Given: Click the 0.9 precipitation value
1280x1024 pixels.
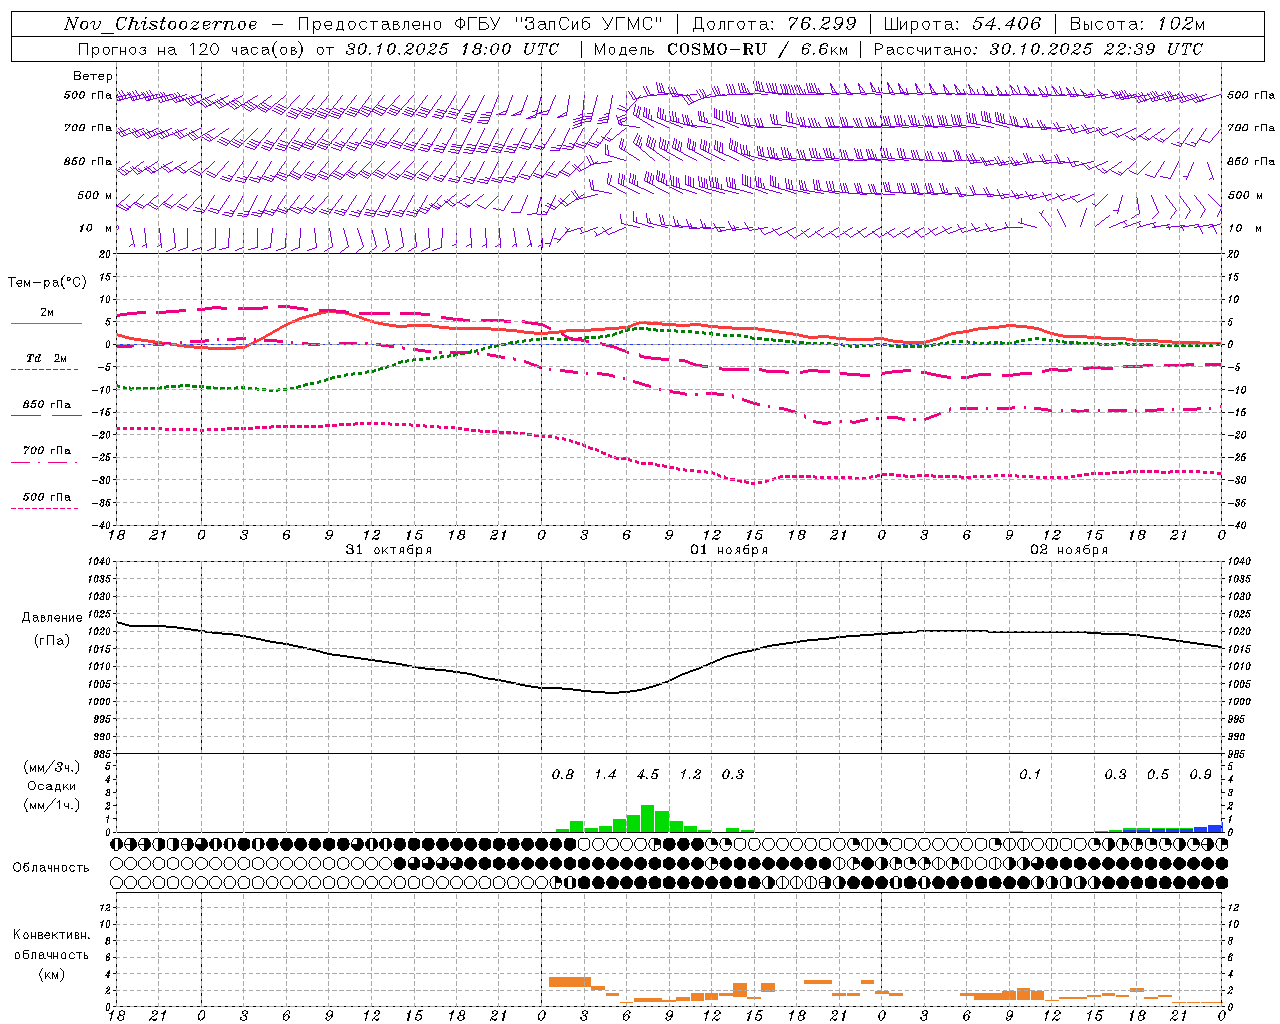Looking at the screenshot, I should pos(1201,774).
